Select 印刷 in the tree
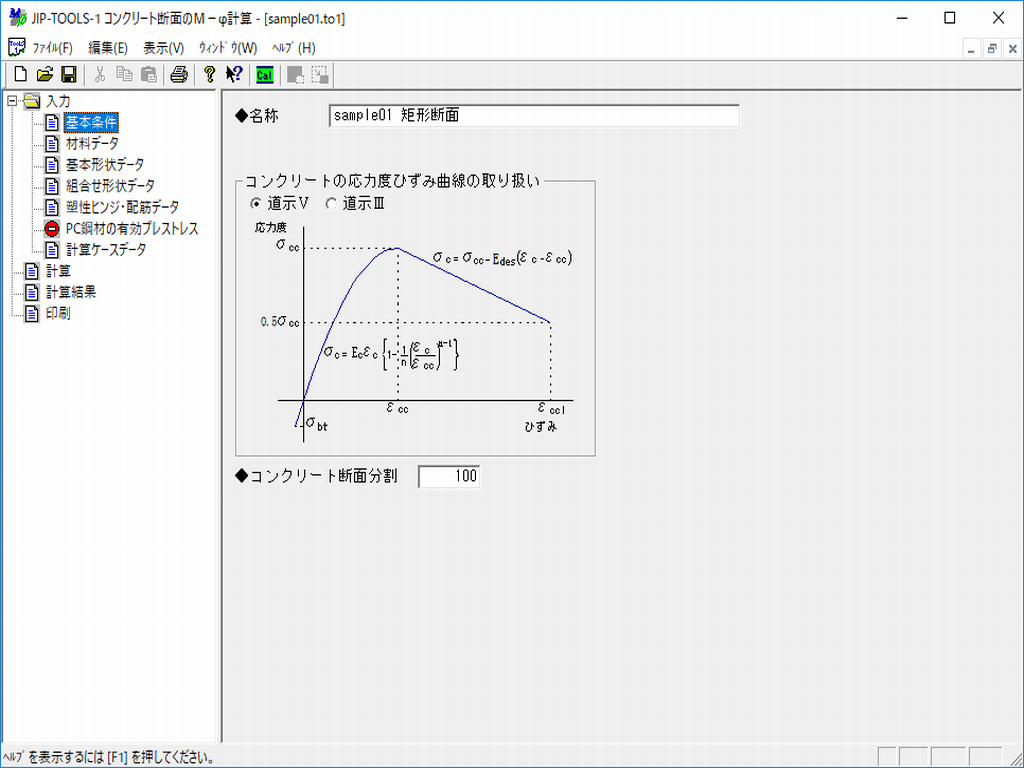1024x768 pixels. click(x=58, y=313)
